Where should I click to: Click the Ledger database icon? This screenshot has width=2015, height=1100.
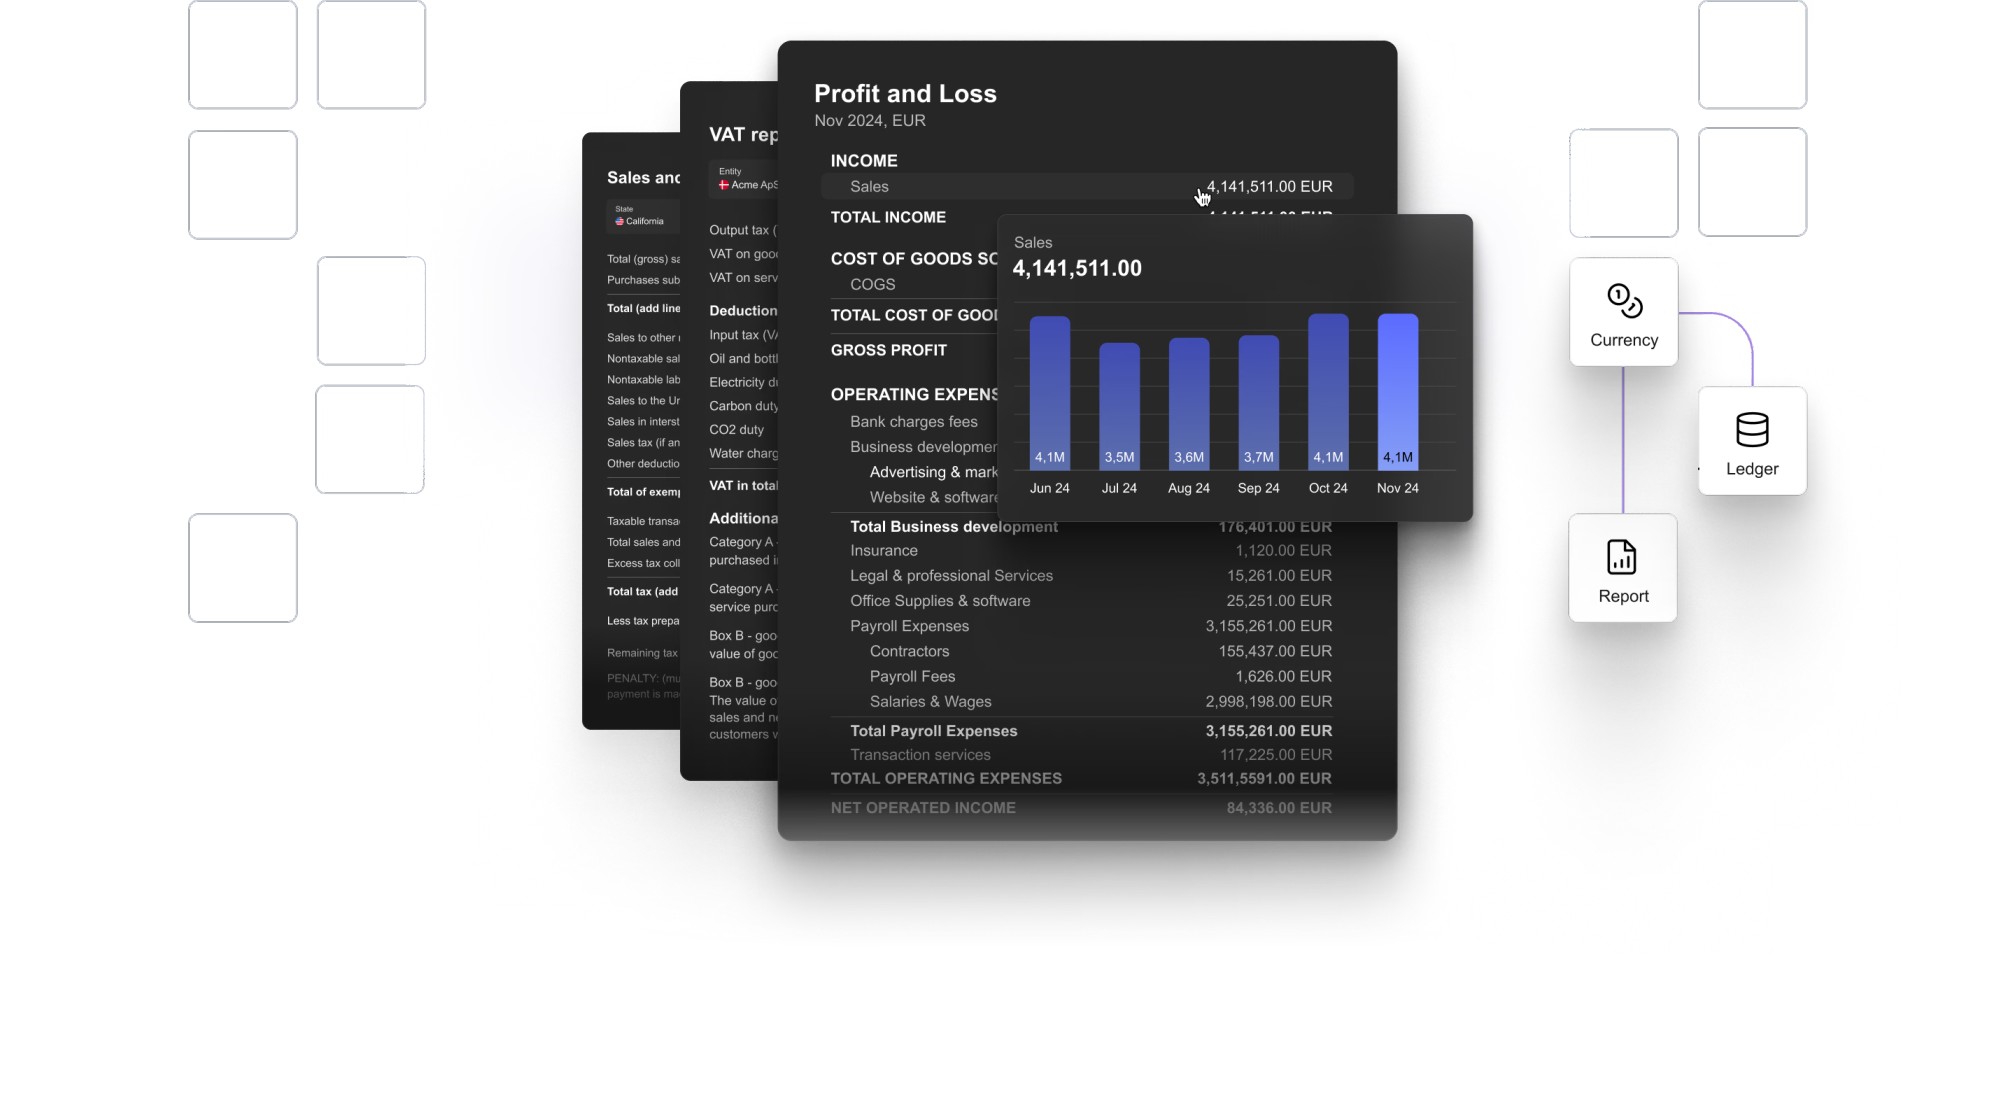click(x=1751, y=430)
